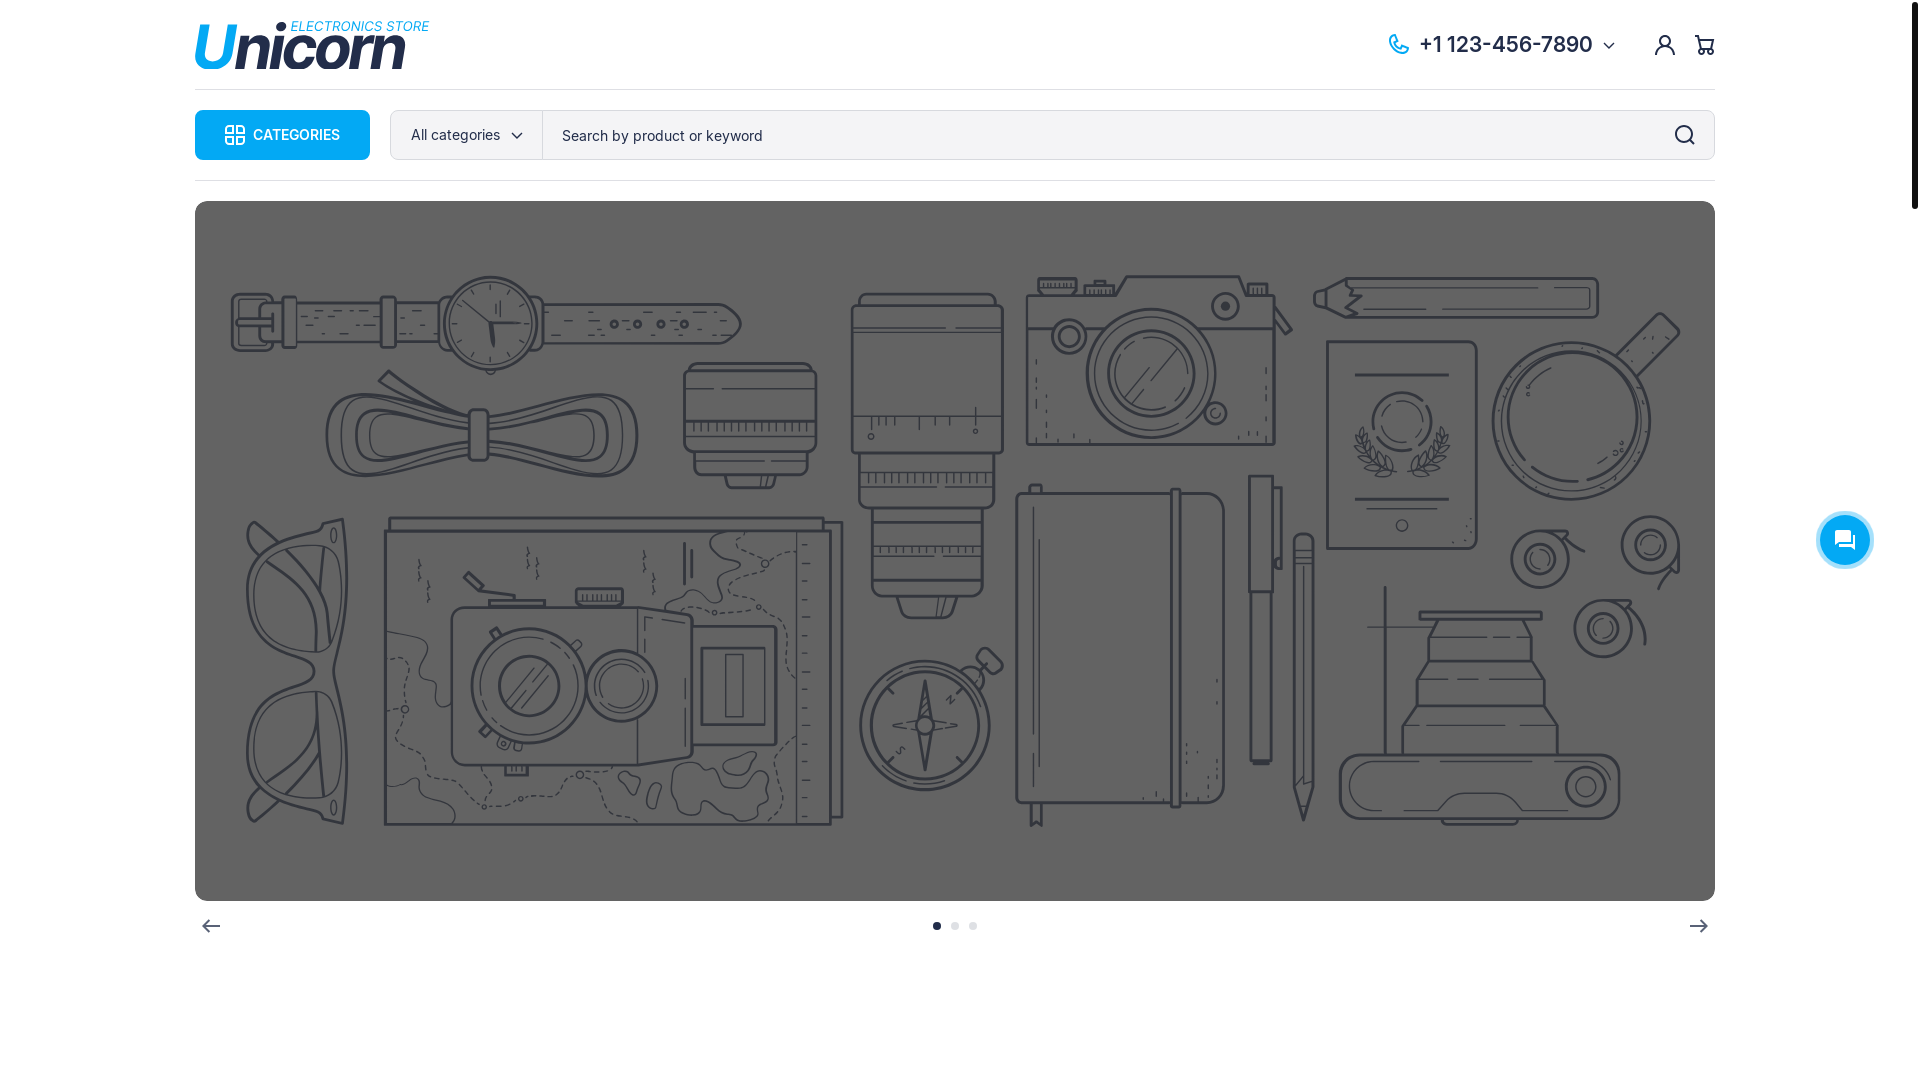This screenshot has width=1920, height=1080.
Task: Select the first carousel dot
Action: click(937, 926)
